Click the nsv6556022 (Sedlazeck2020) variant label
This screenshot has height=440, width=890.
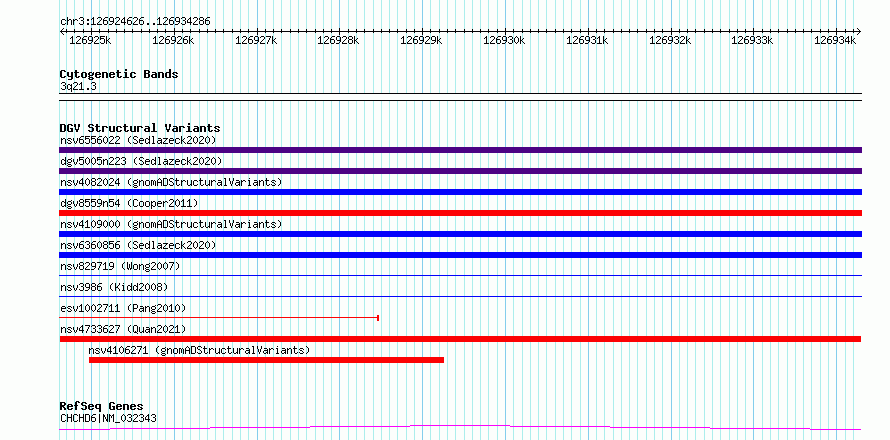[138, 140]
